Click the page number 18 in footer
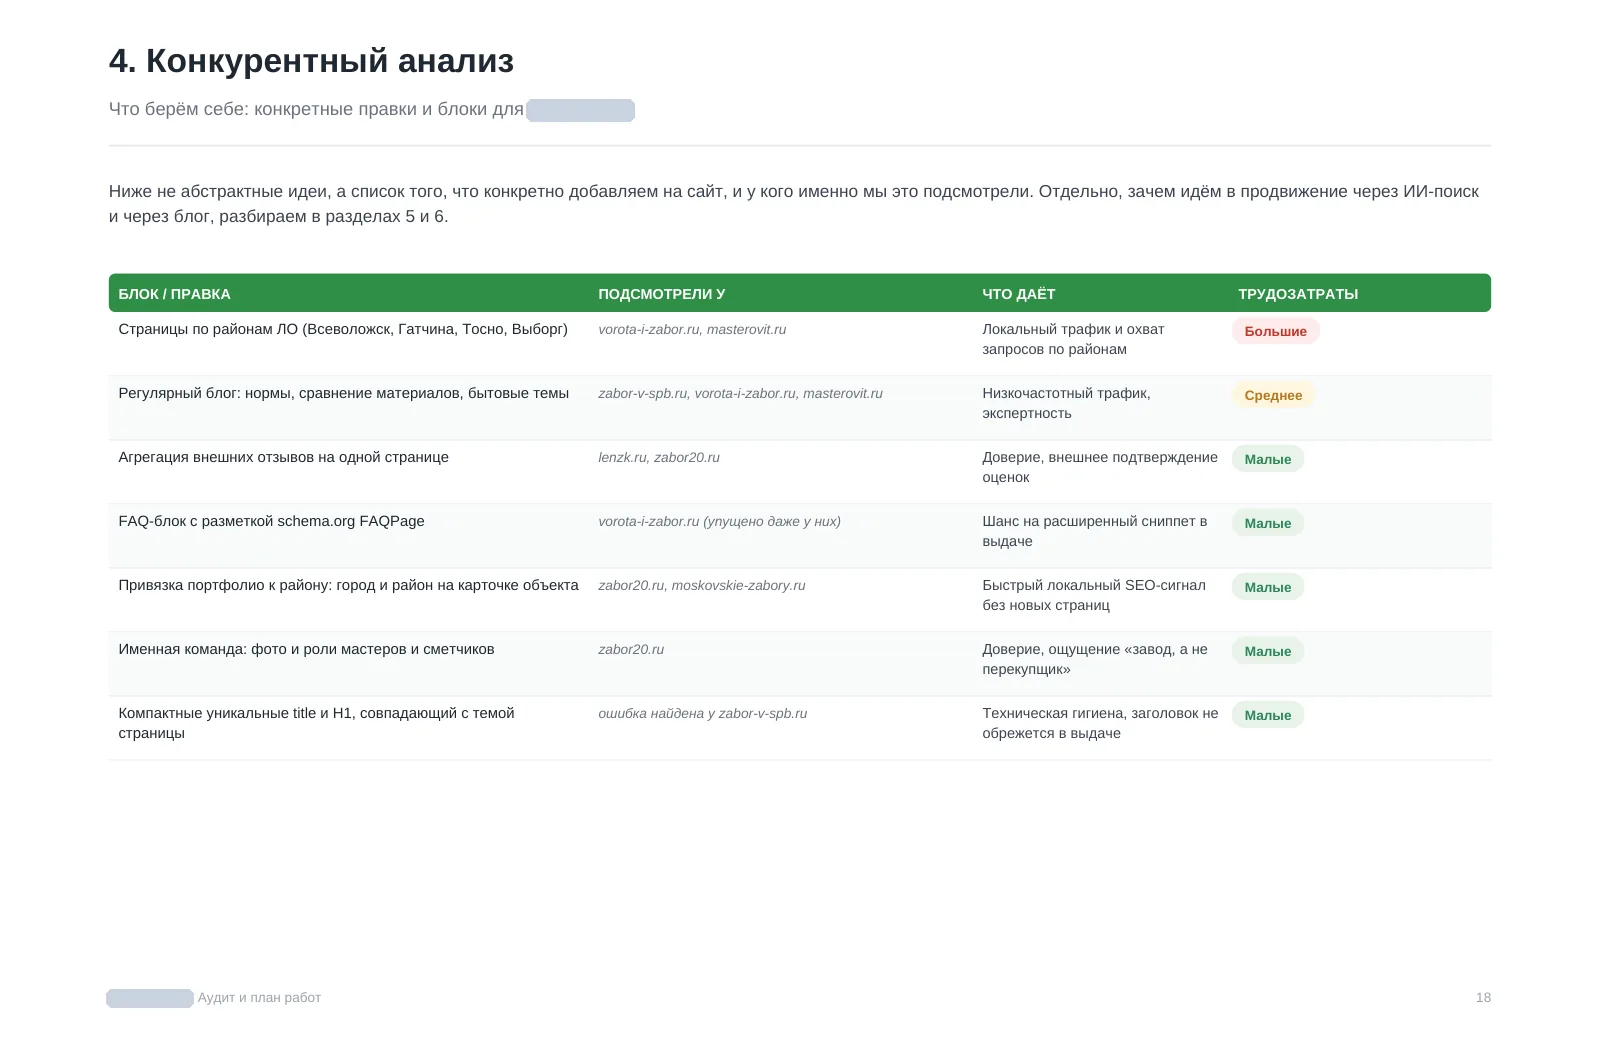Screen dimensions: 1600x1040 pyautogui.click(x=1483, y=997)
